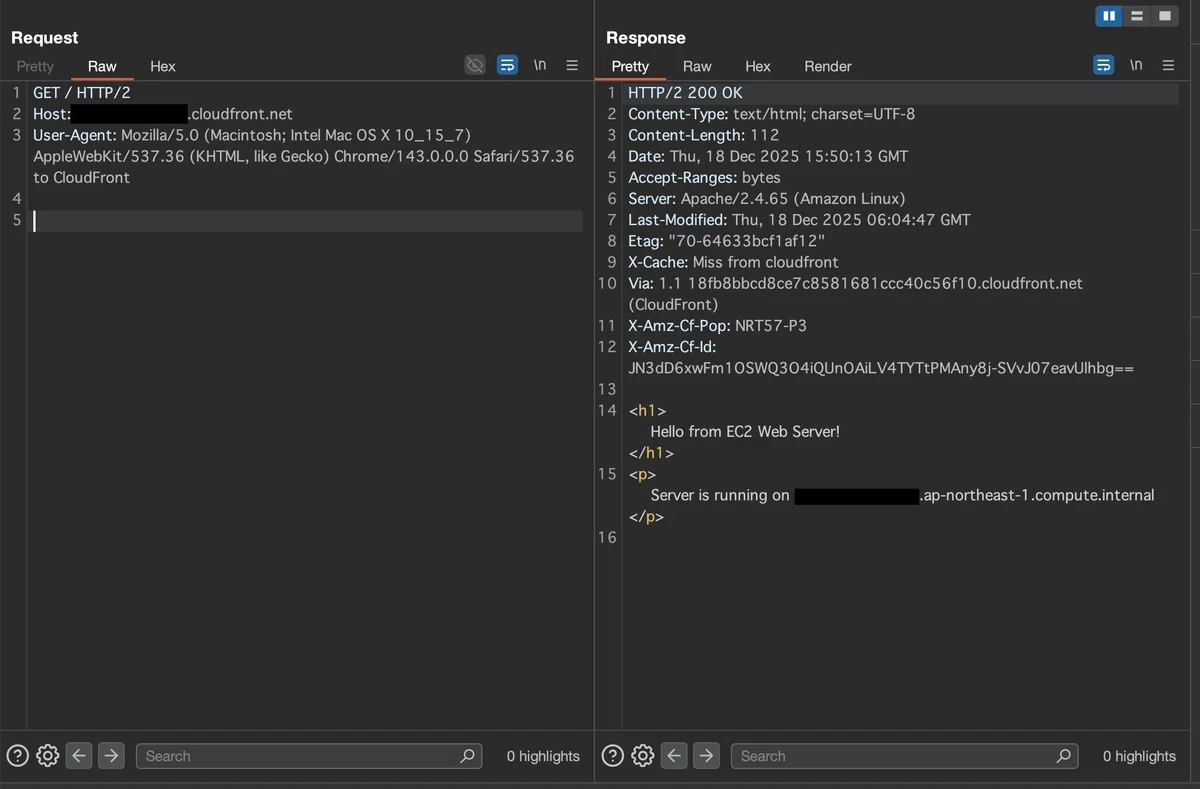Screen dimensions: 1200x789
Task: Toggle \n show newlines in Response pane
Action: click(x=1136, y=65)
